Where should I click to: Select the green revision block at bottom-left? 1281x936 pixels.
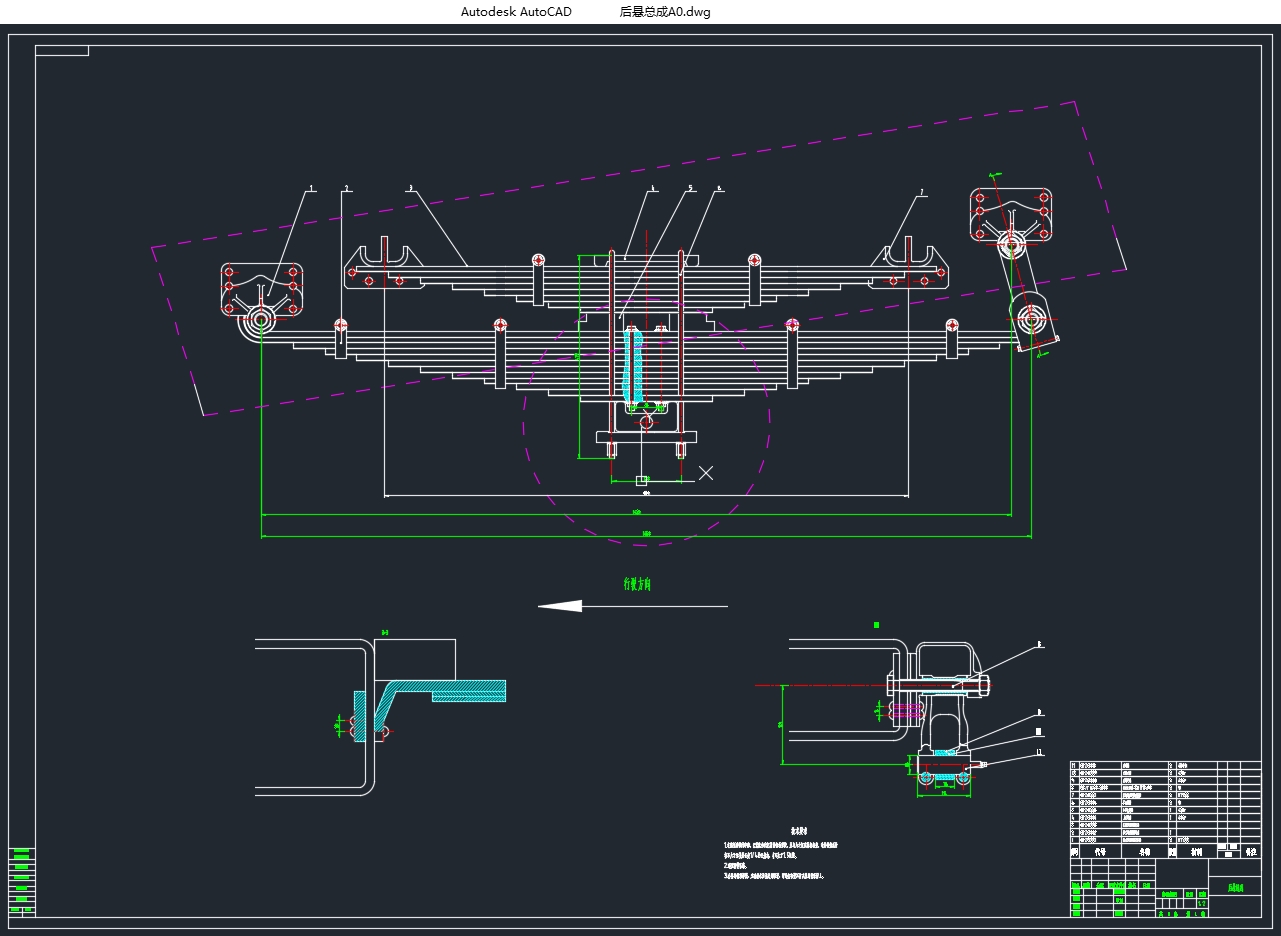tap(21, 881)
